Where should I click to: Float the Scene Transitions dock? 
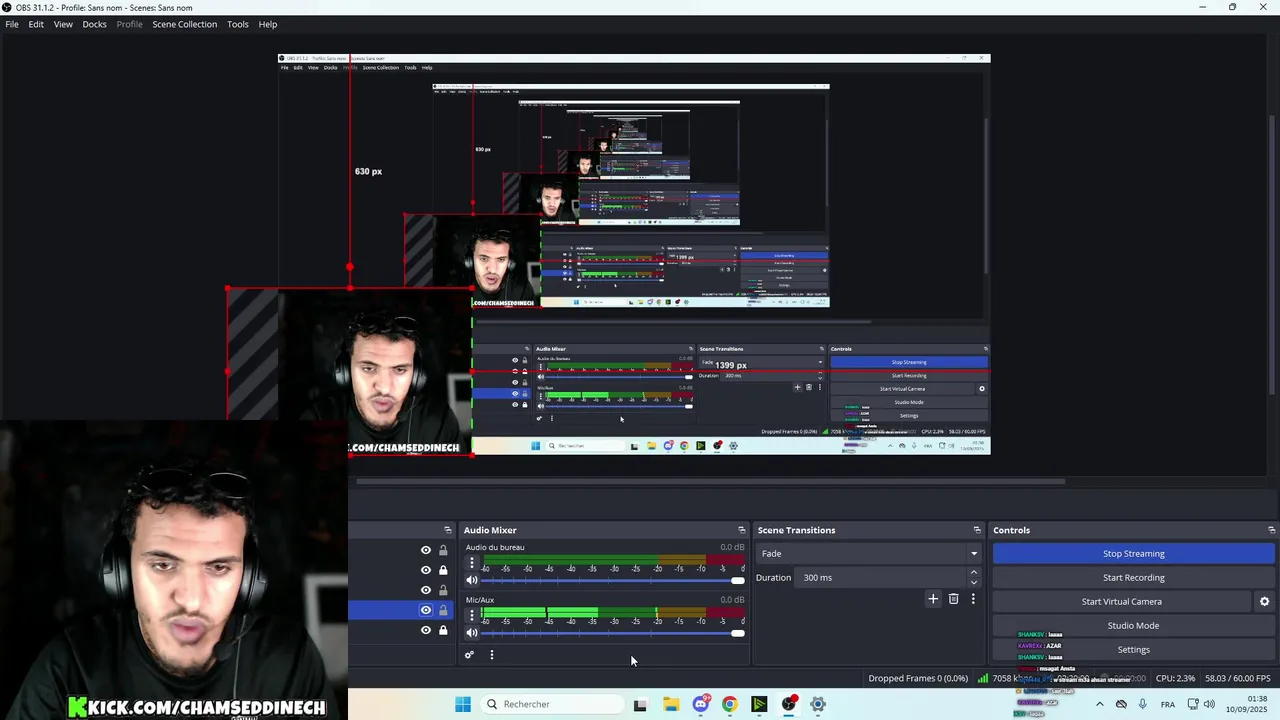977,530
